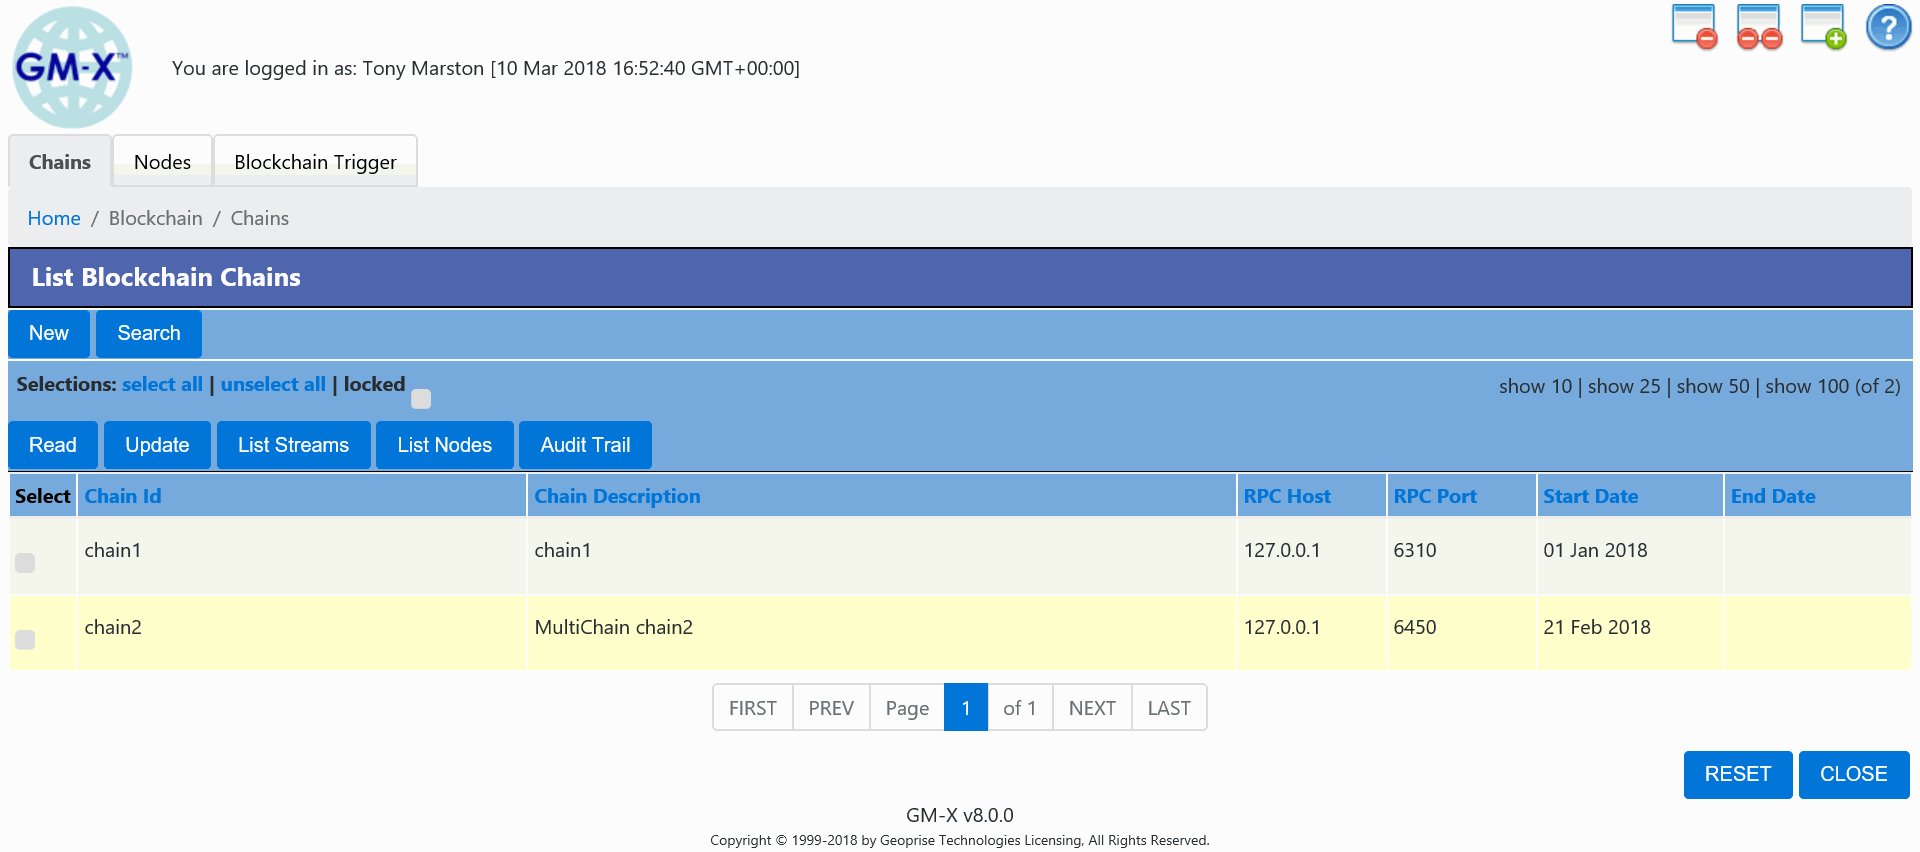Tick the select checkbox for chain2
1920x852 pixels.
coord(25,640)
